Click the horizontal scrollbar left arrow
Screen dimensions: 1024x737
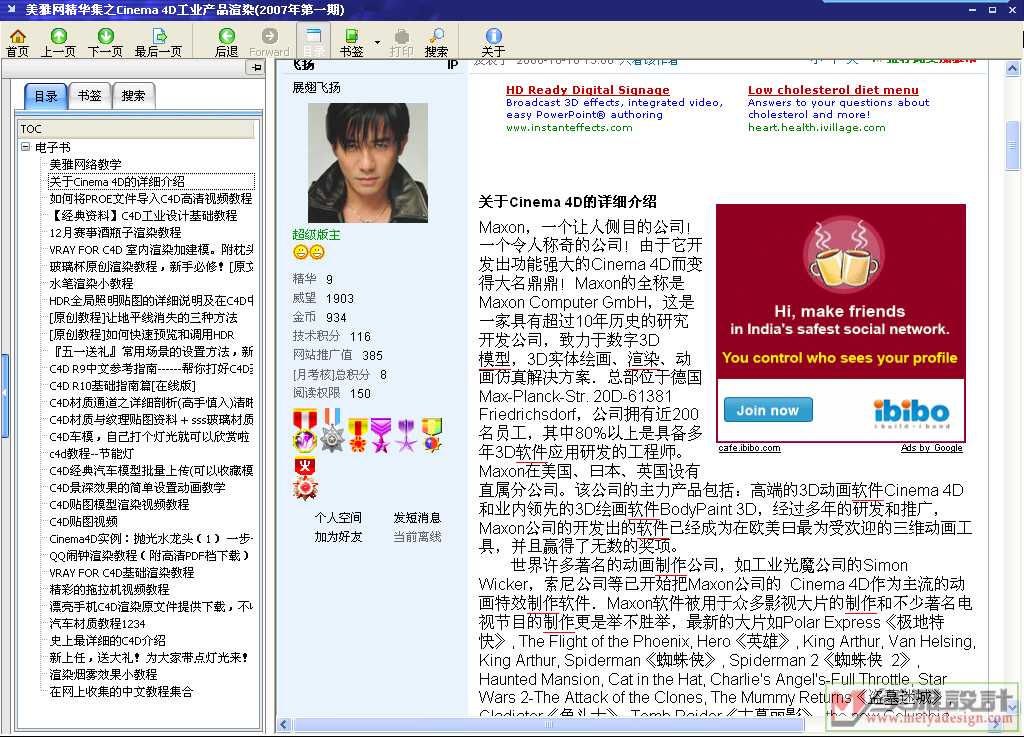point(284,724)
